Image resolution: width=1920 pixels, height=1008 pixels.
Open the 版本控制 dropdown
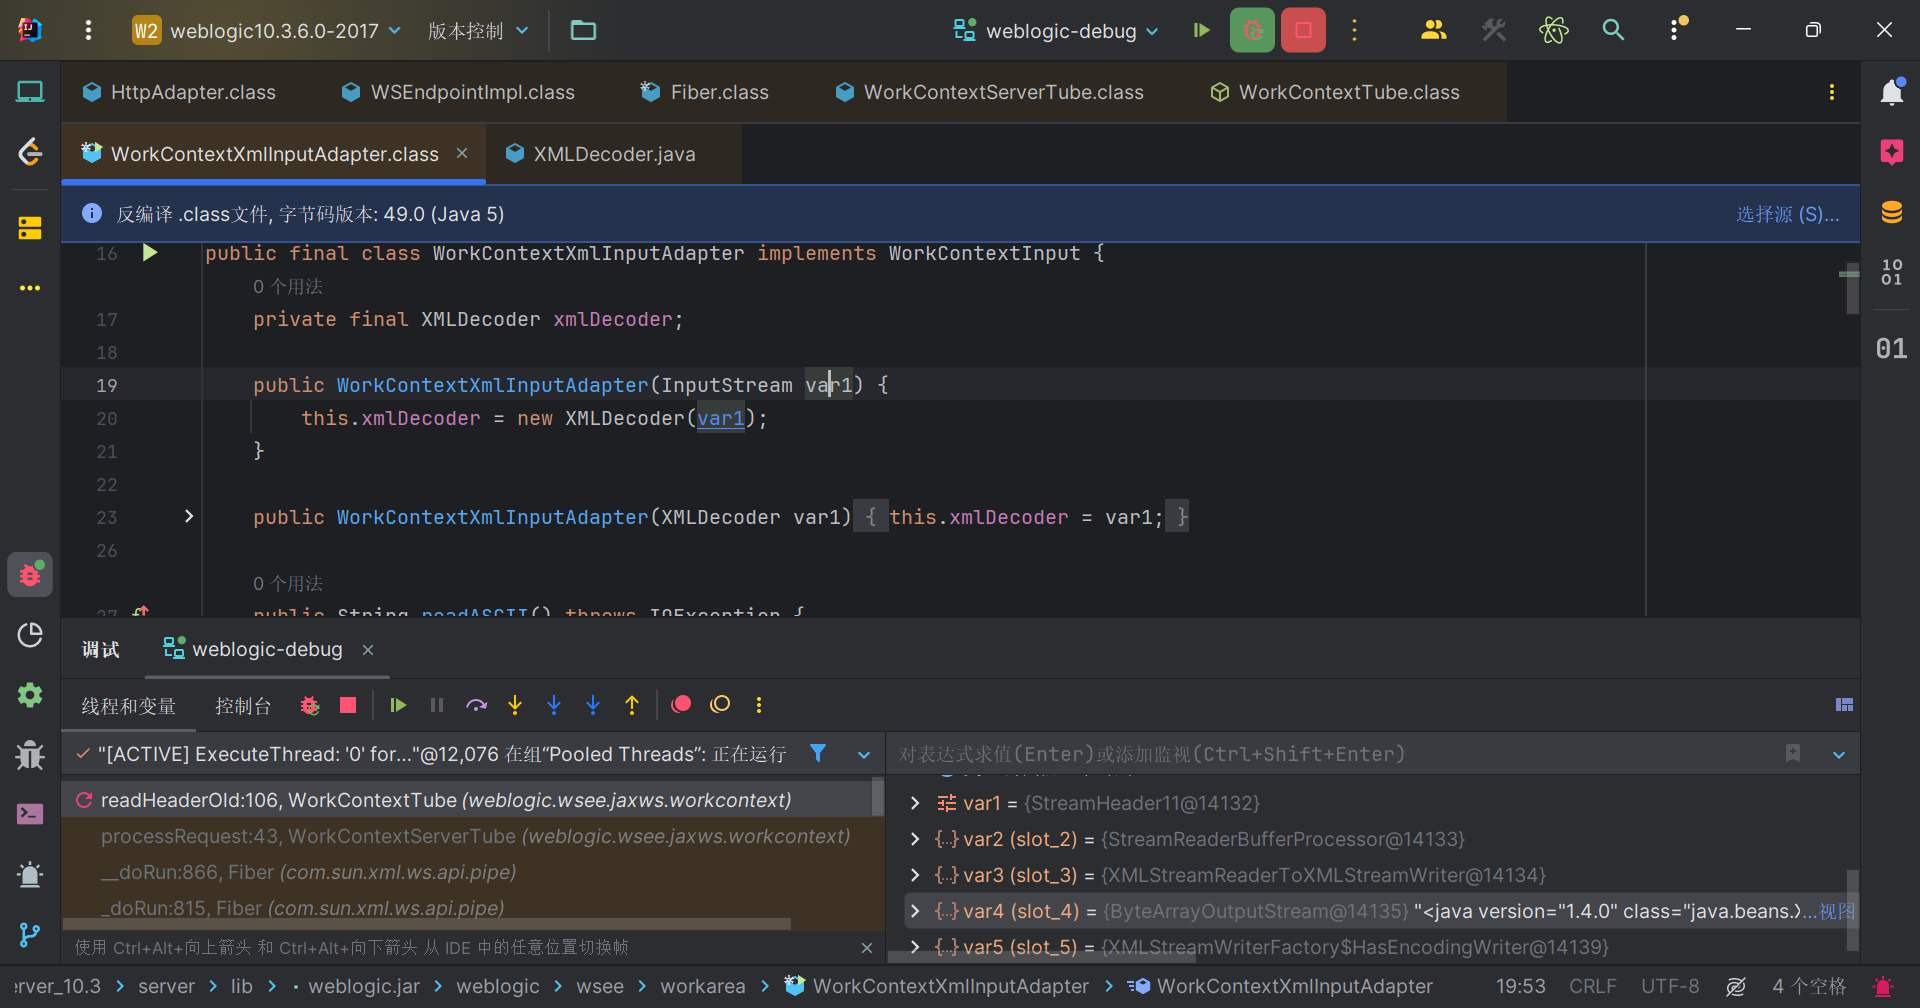pos(478,30)
